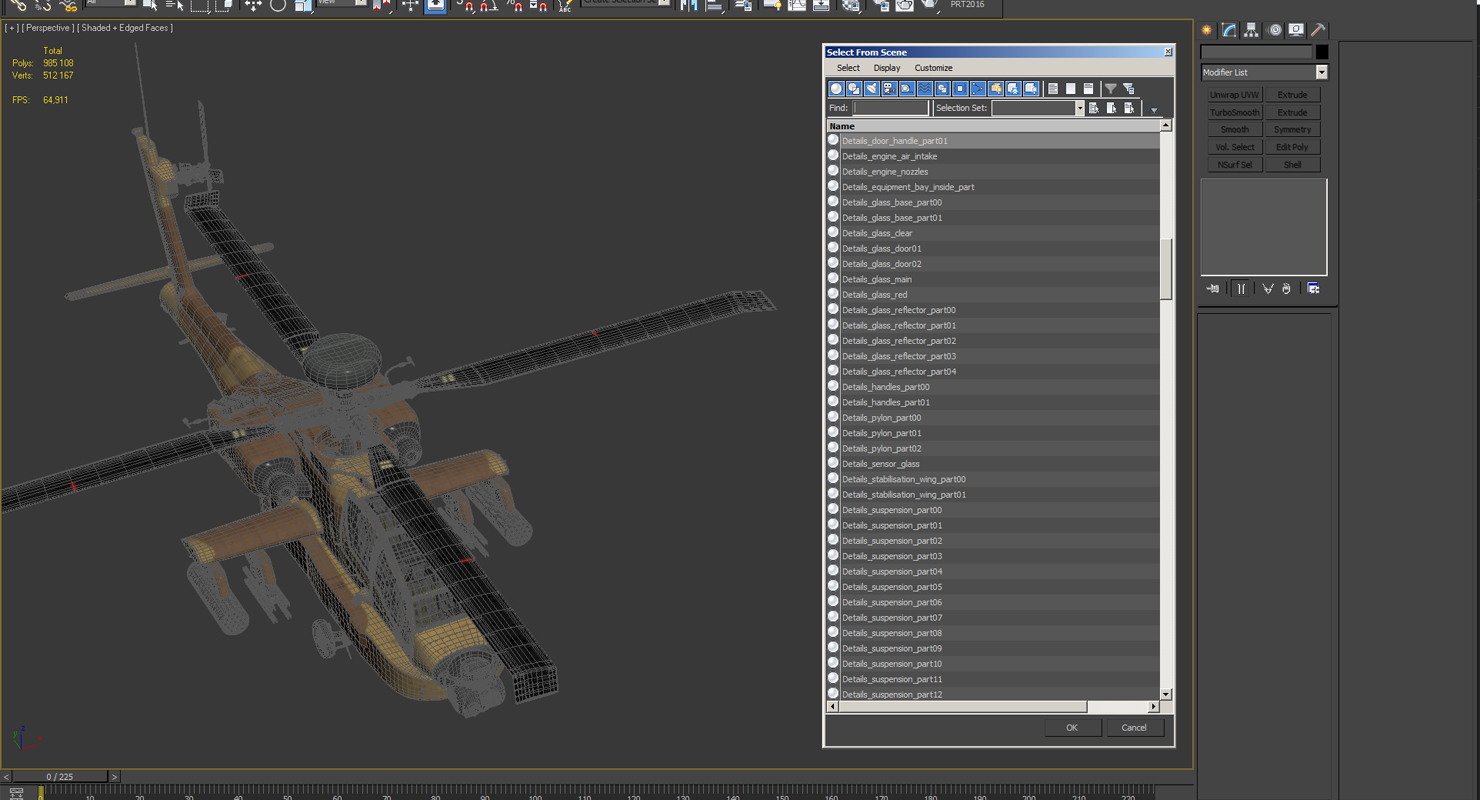This screenshot has height=800, width=1480.
Task: Open the Hierarchy panel tab
Action: coord(1252,30)
